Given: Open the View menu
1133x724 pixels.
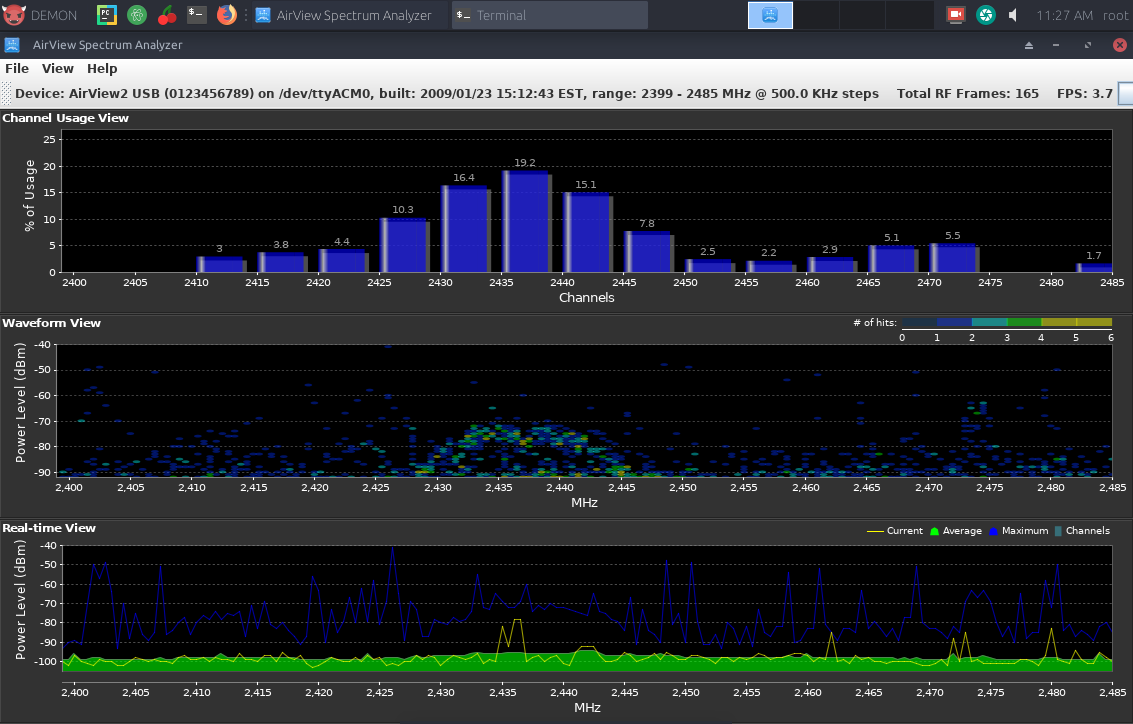Looking at the screenshot, I should coord(58,69).
